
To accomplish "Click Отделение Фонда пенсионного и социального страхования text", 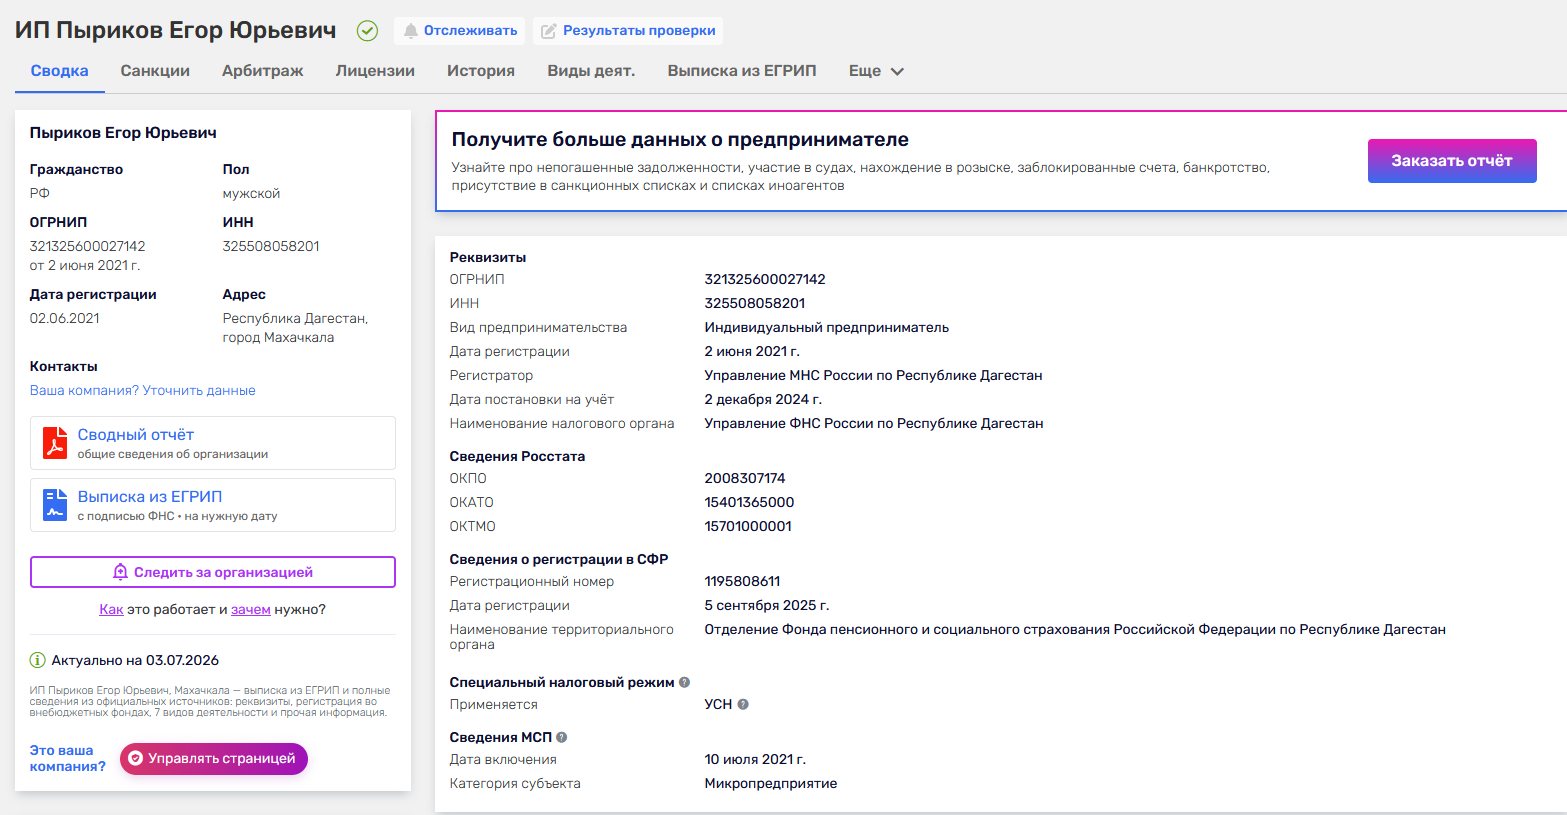I will (1075, 630).
